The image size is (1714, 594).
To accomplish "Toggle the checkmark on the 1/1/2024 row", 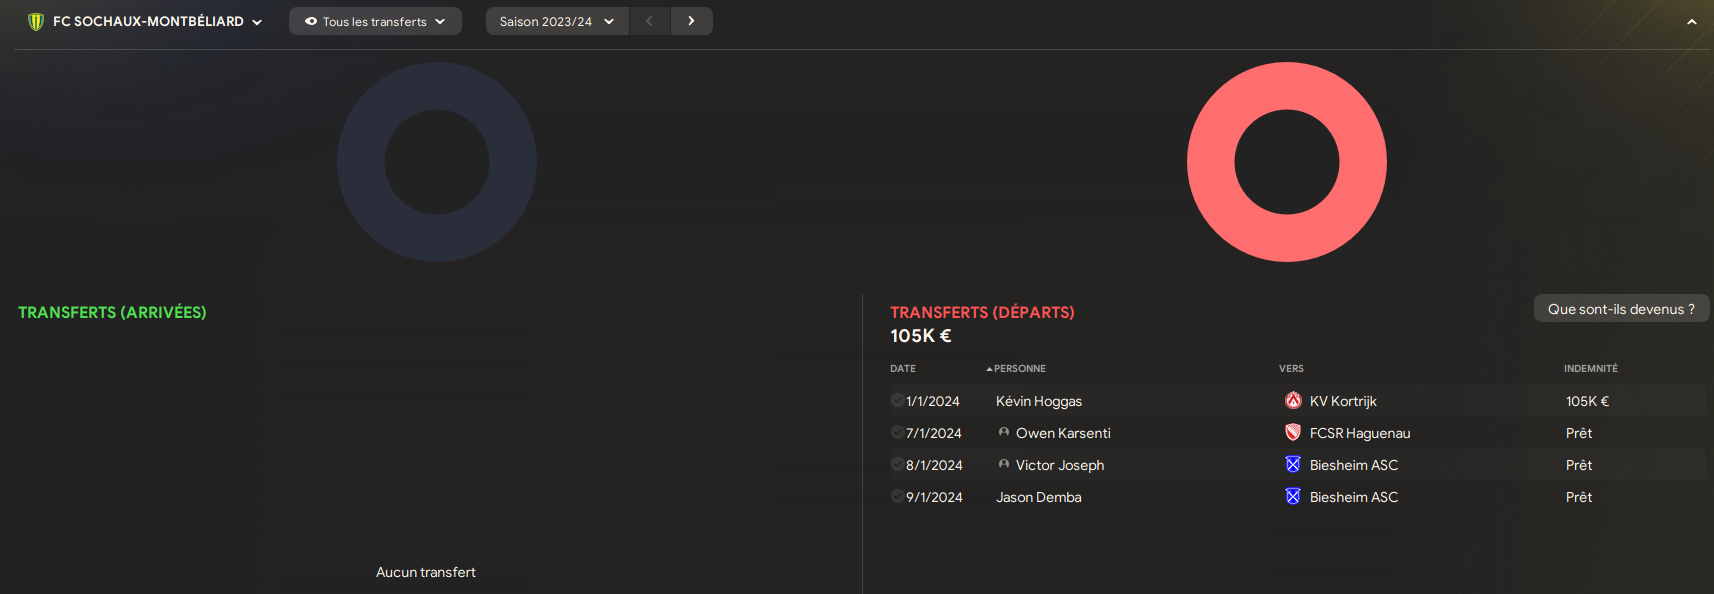I will point(897,401).
